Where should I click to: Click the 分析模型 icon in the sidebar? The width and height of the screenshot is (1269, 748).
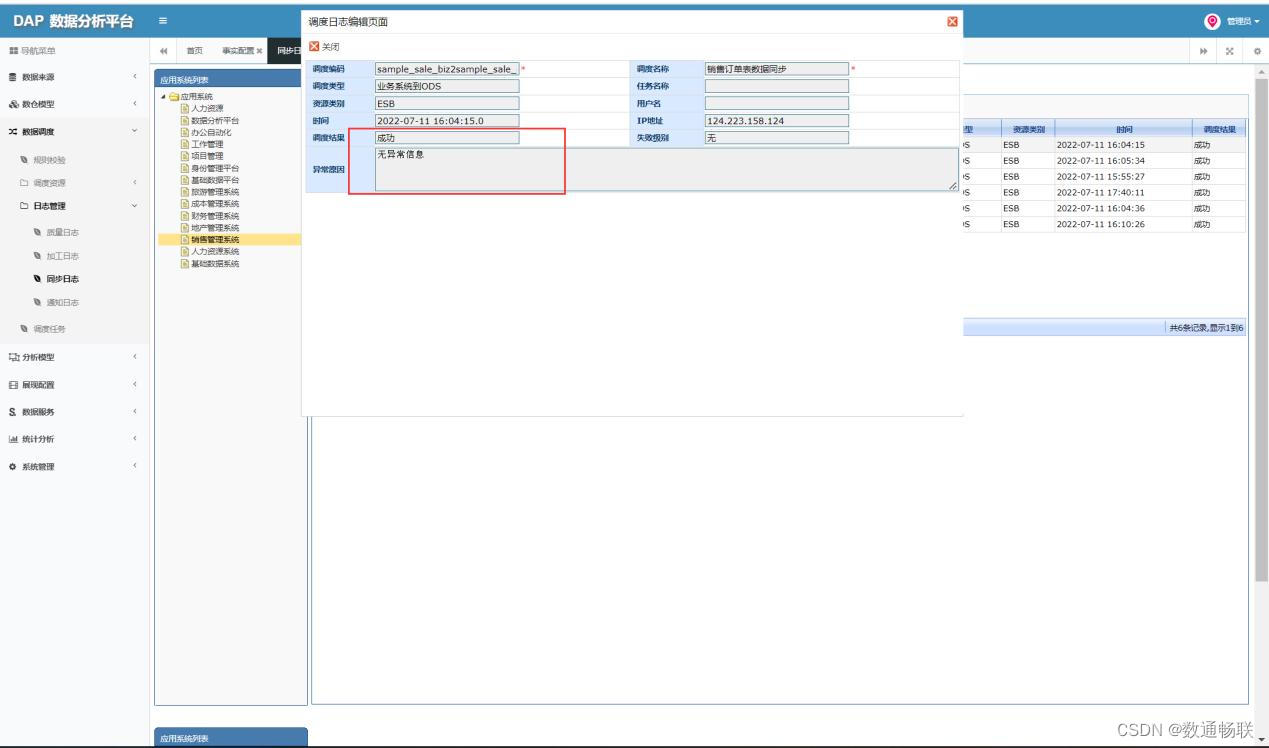point(13,357)
